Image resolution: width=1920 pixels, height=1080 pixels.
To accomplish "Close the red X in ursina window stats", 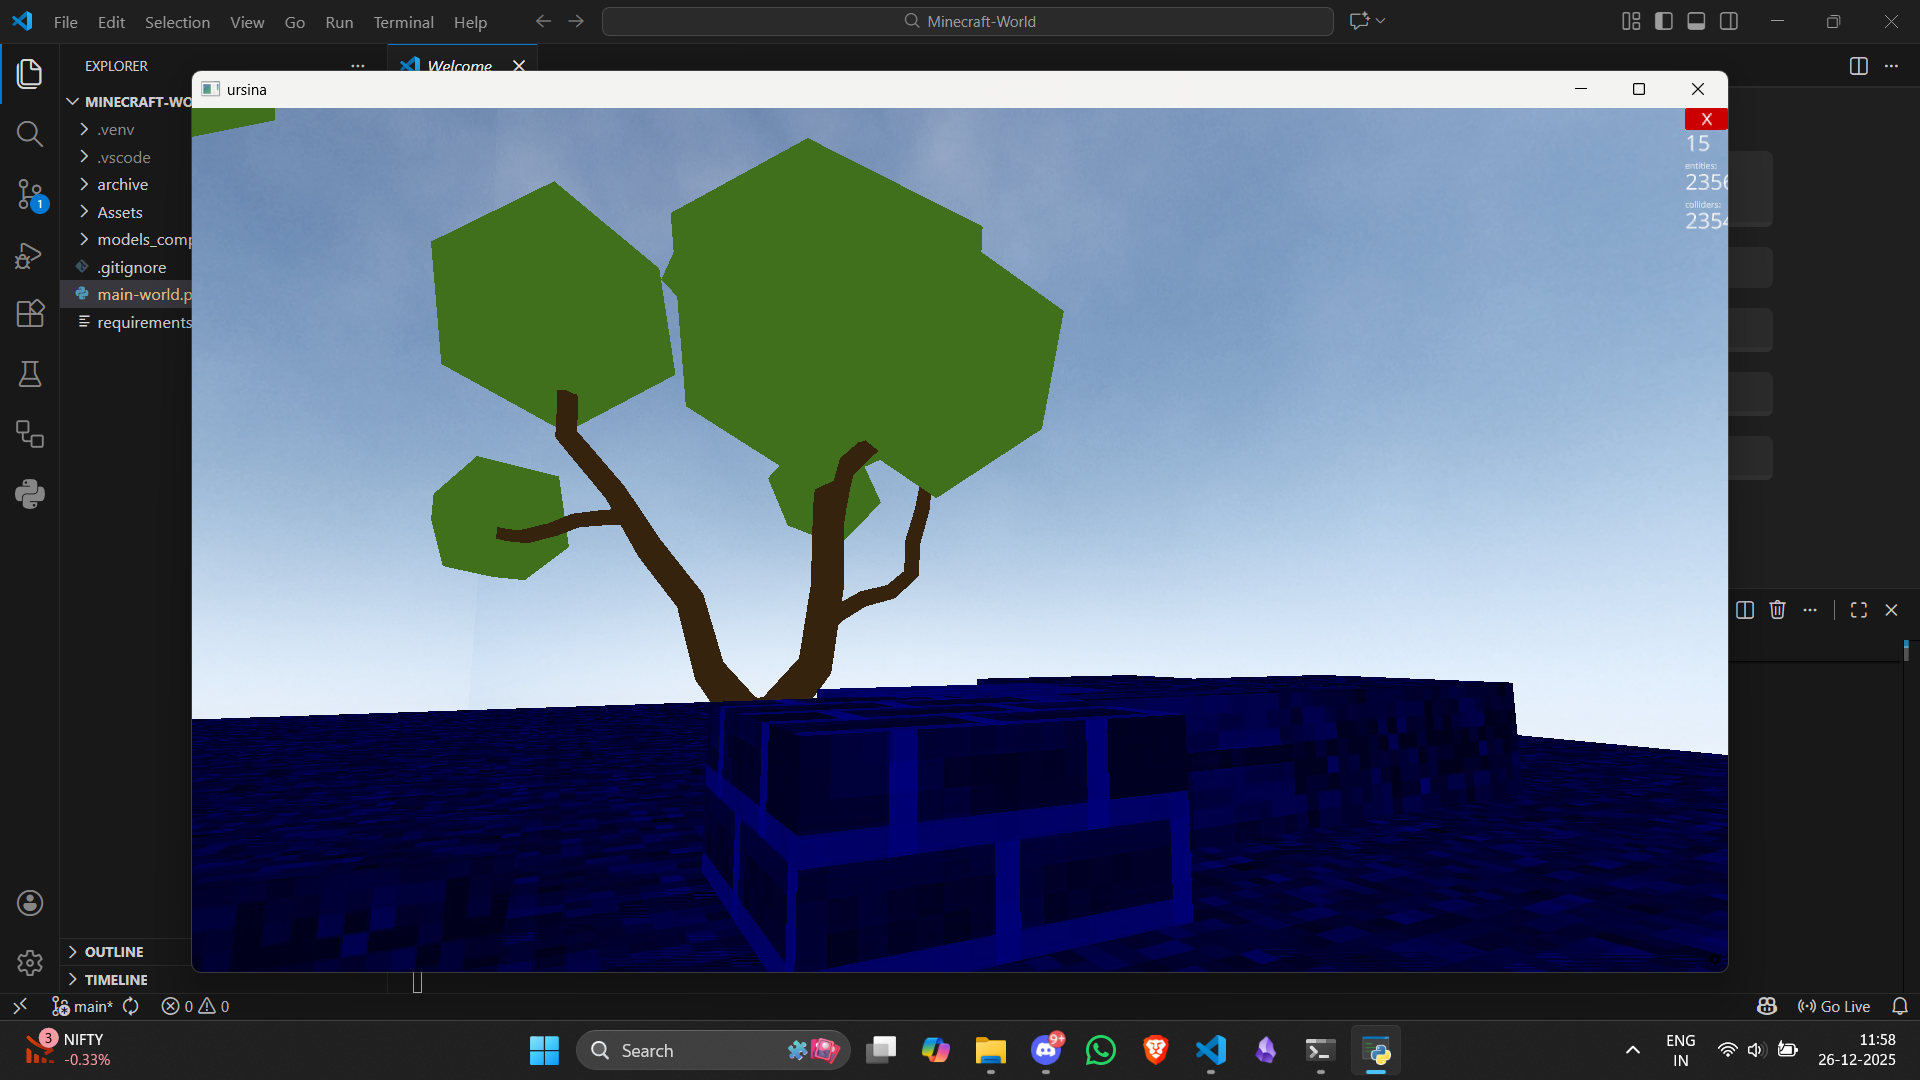I will (1706, 119).
